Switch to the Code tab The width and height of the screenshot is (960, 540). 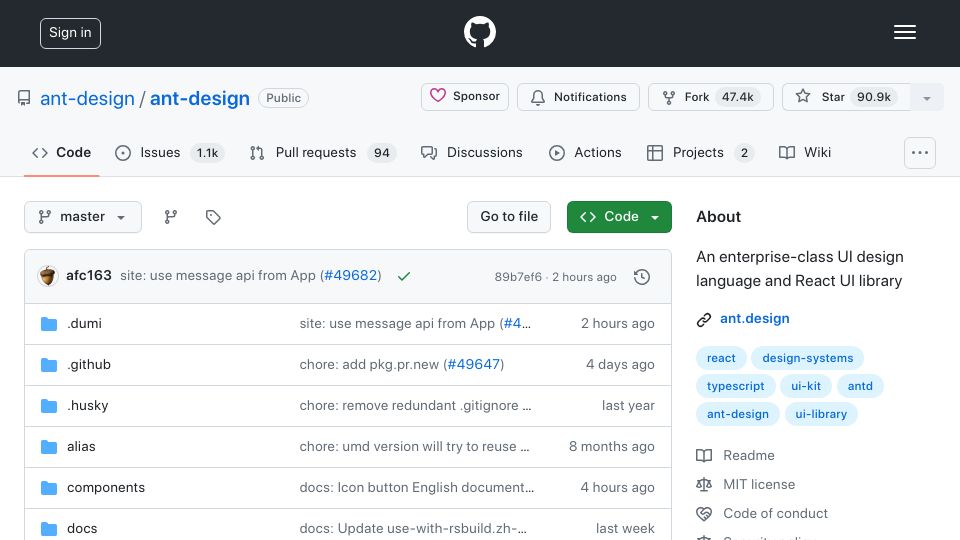coord(61,152)
